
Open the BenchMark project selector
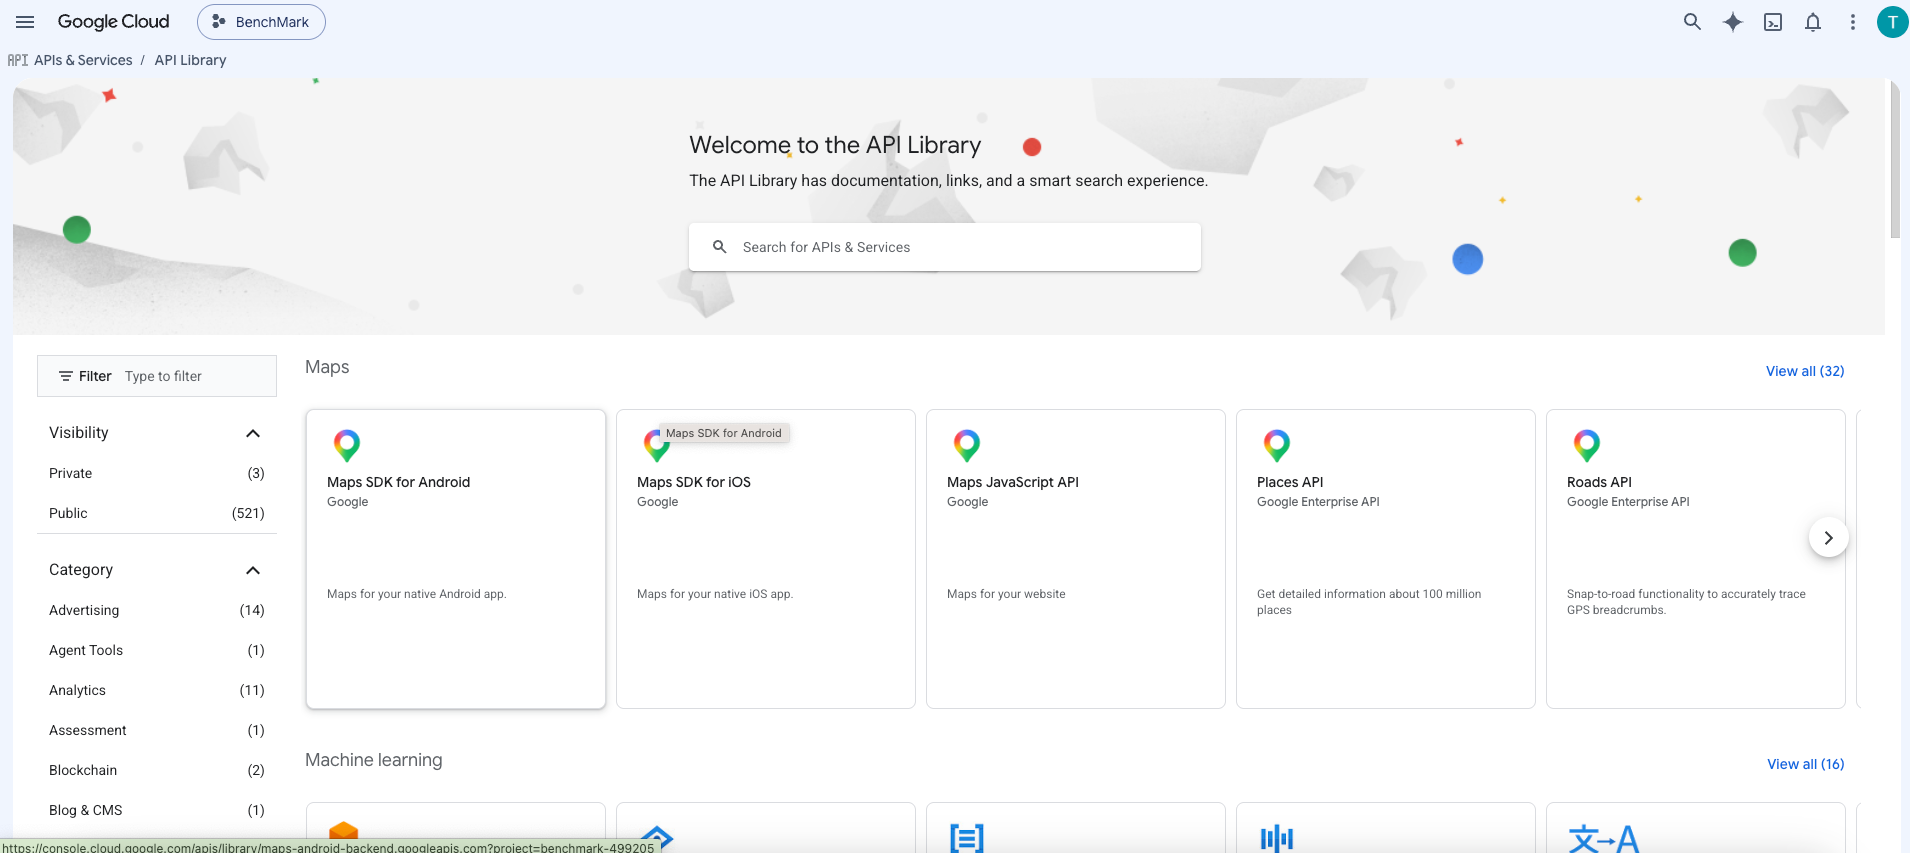tap(261, 22)
